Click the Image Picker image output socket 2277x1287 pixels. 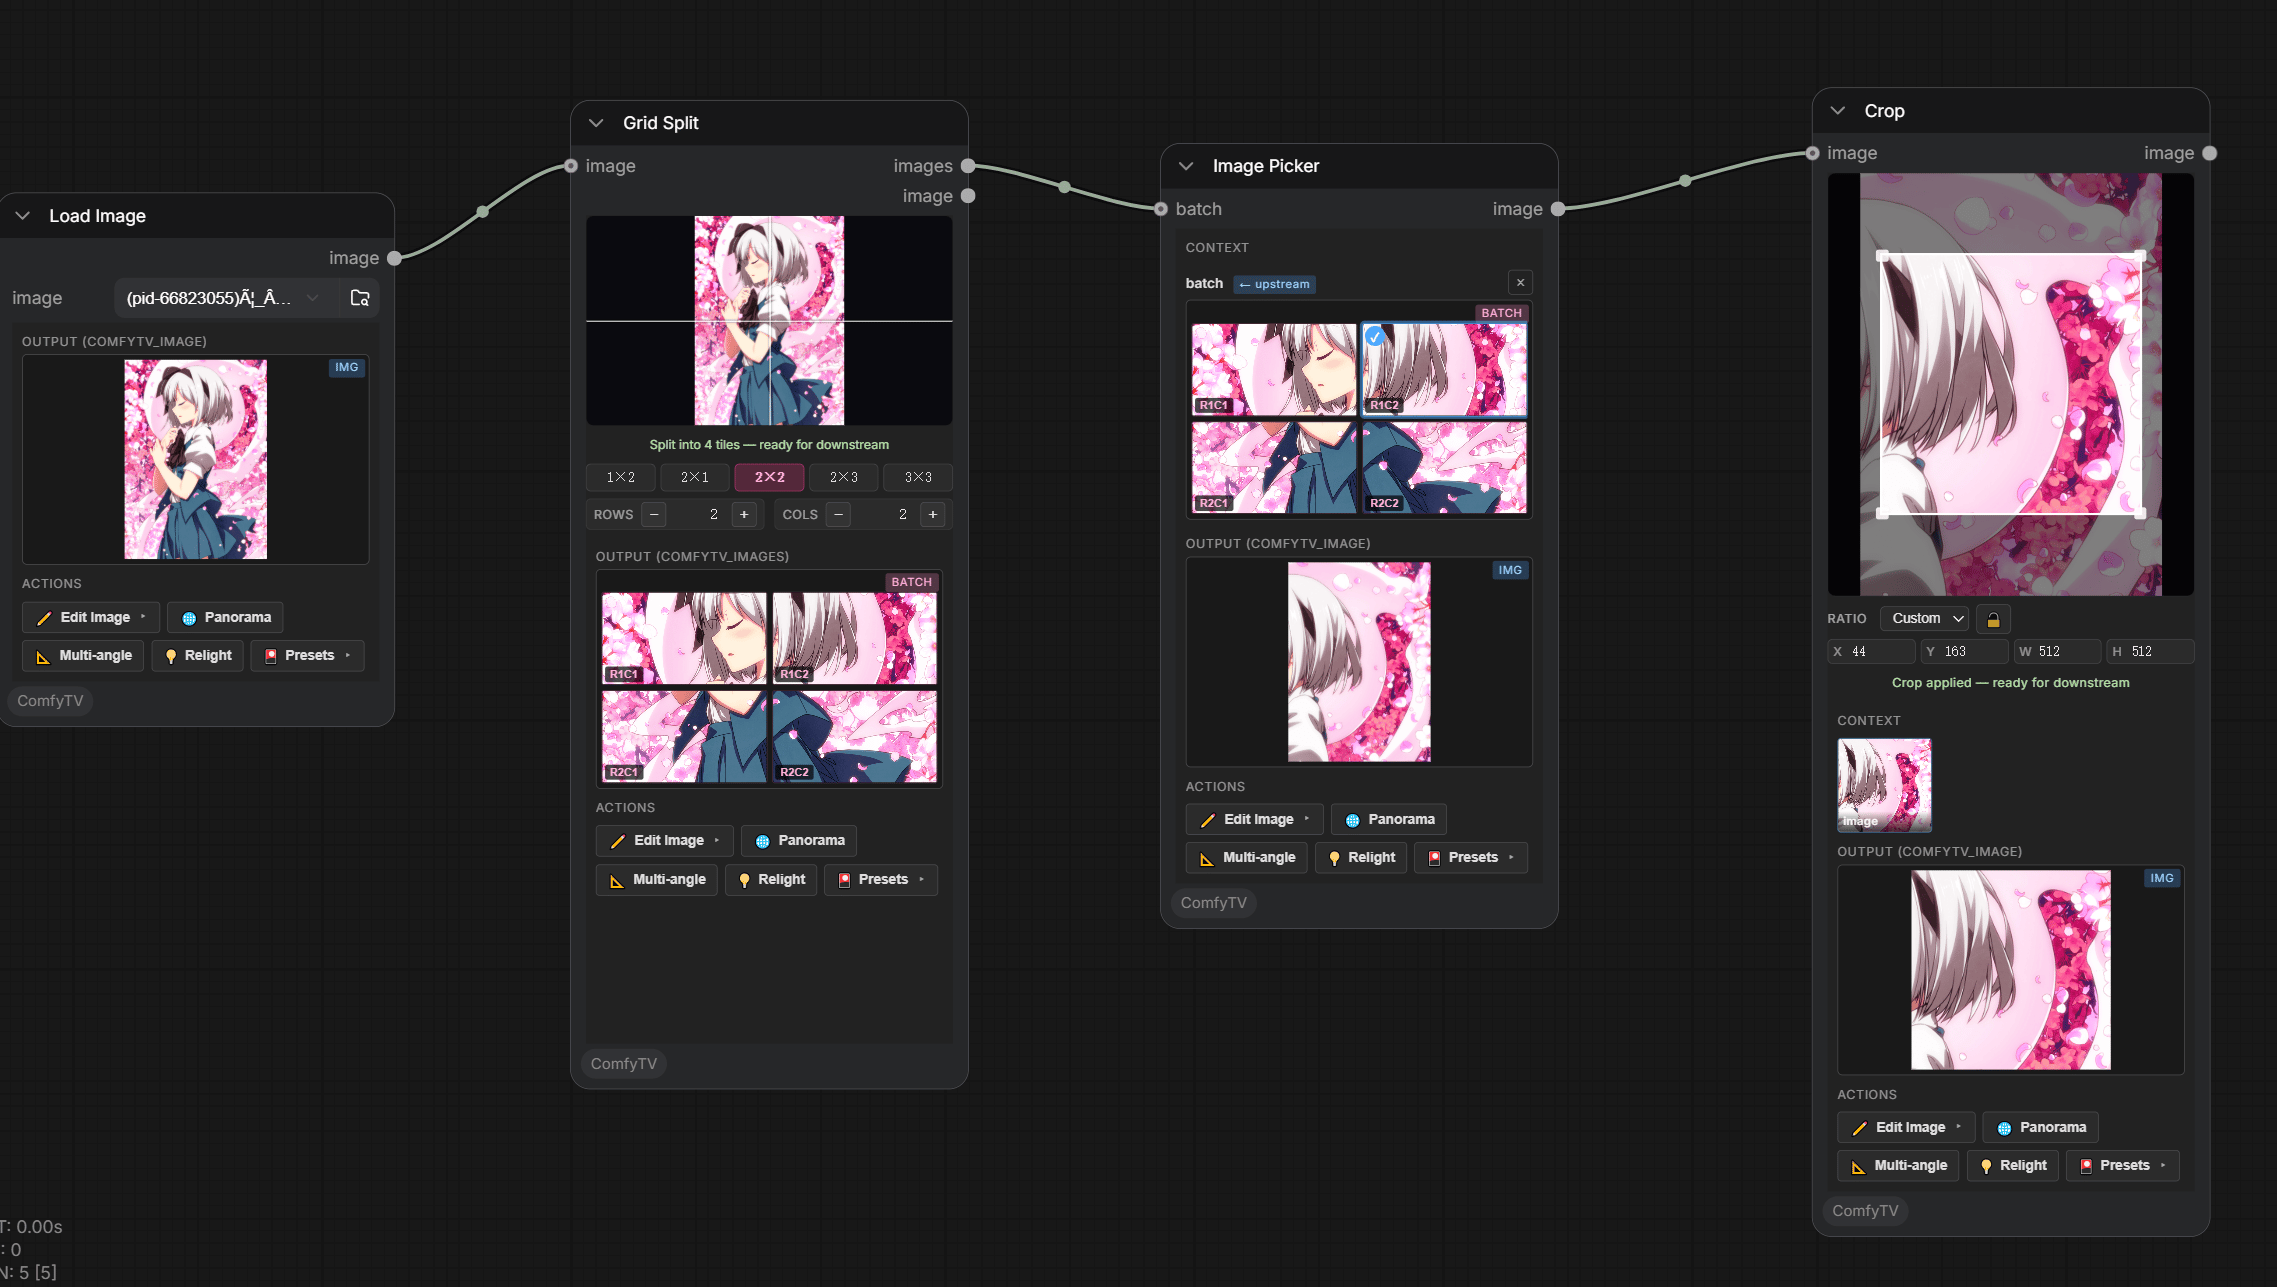pos(1558,209)
